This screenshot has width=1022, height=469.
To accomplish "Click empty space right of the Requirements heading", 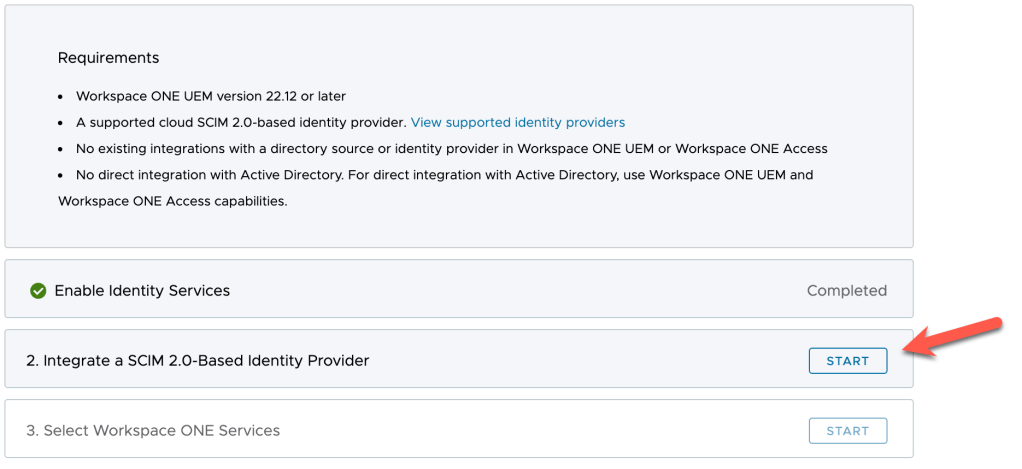I will point(500,58).
